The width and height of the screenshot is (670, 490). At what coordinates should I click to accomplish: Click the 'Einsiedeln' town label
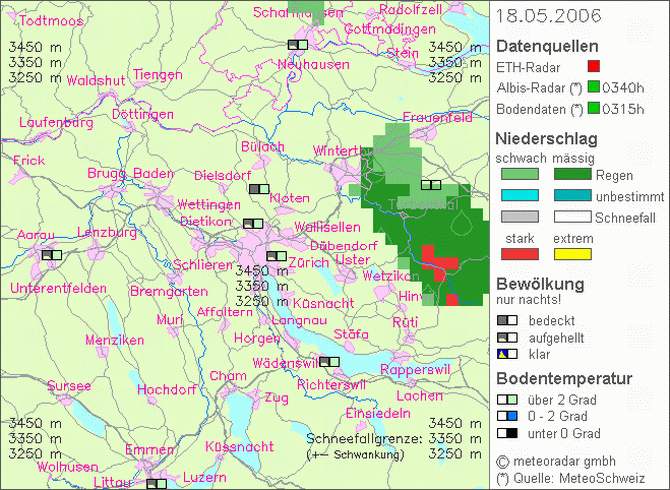pyautogui.click(x=378, y=413)
